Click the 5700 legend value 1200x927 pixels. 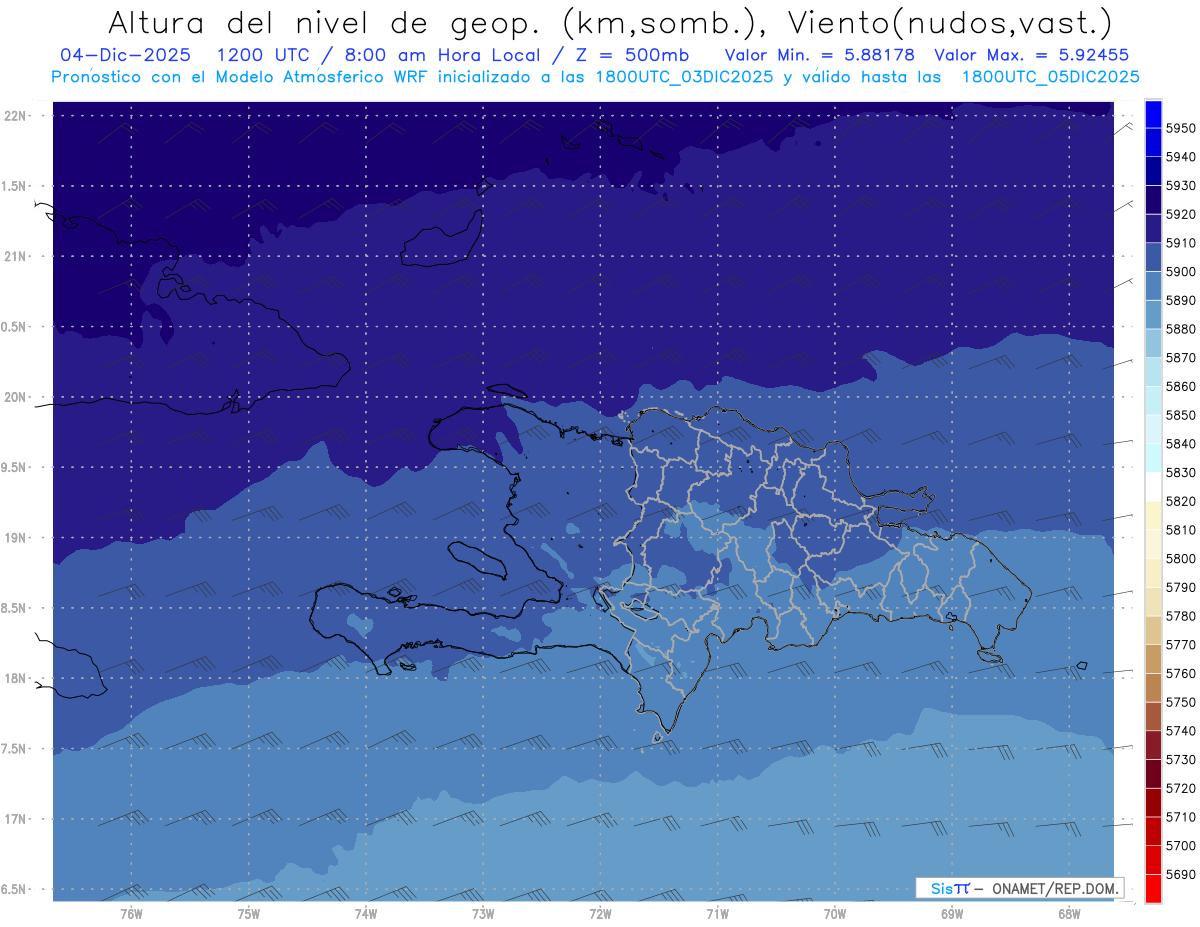(1180, 846)
